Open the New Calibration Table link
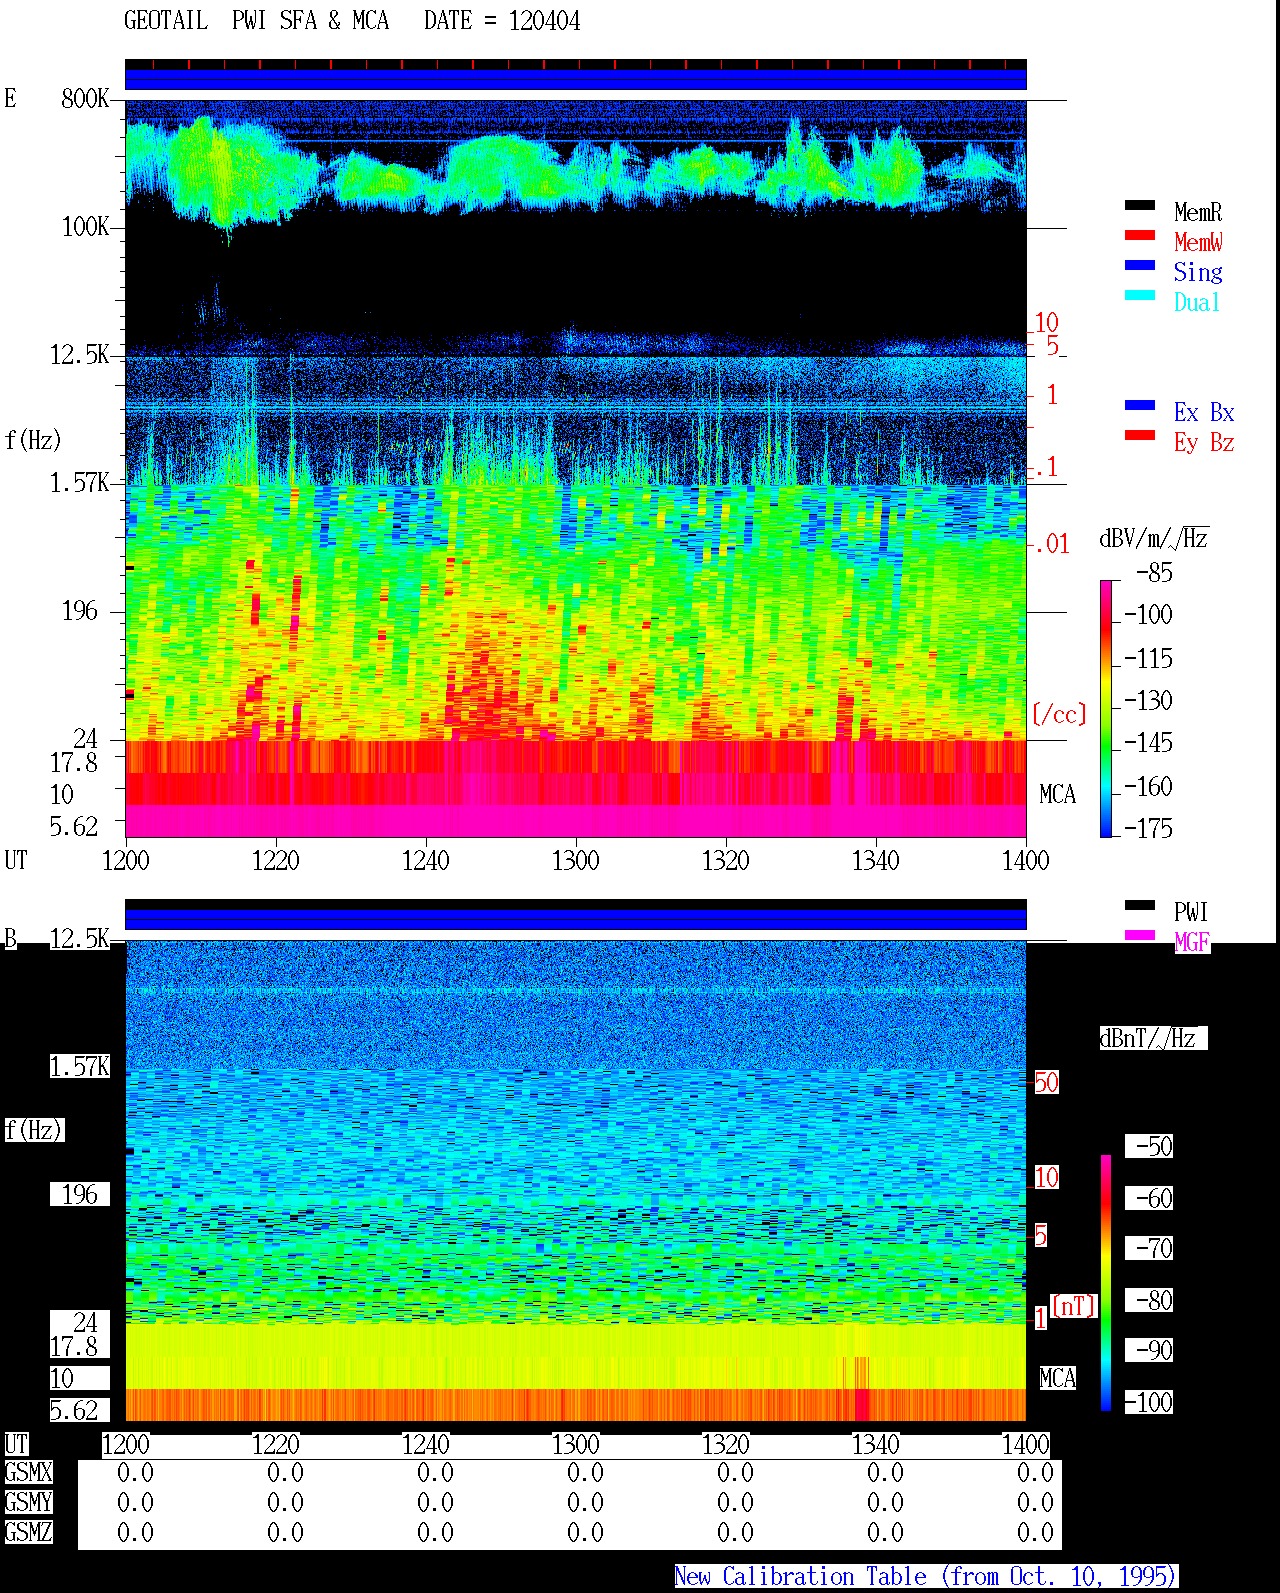The width and height of the screenshot is (1280, 1593). coord(926,1577)
